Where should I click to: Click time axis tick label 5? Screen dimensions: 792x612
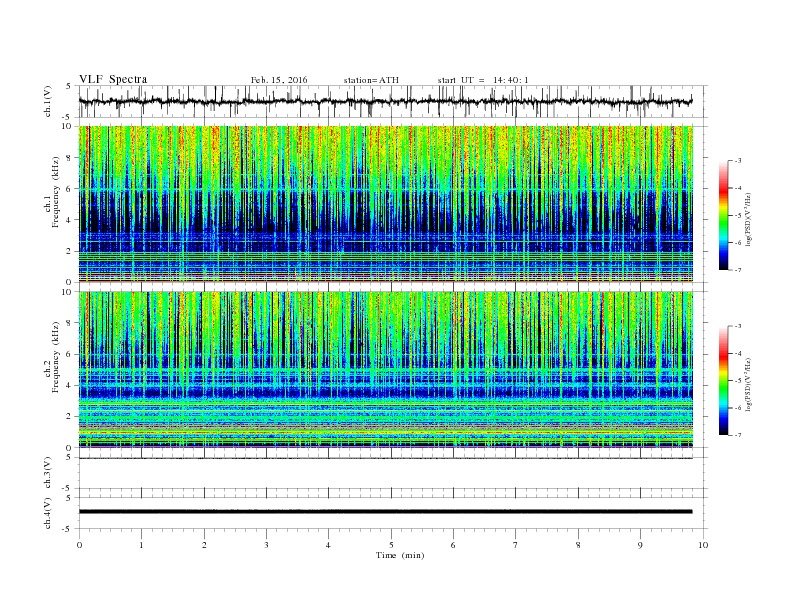(x=391, y=545)
